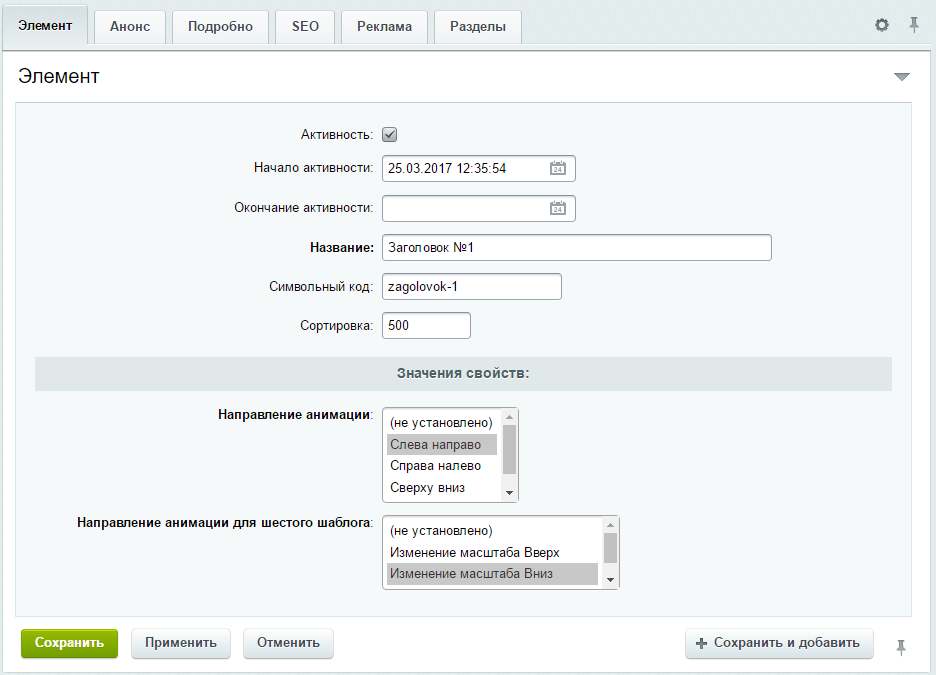The width and height of the screenshot is (936, 675).
Task: Click the Значения свойств section header
Action: pyautogui.click(x=463, y=374)
